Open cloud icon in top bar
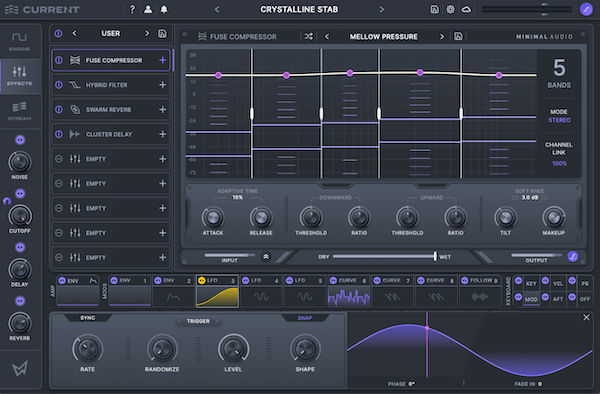This screenshot has width=600, height=394. (x=466, y=9)
